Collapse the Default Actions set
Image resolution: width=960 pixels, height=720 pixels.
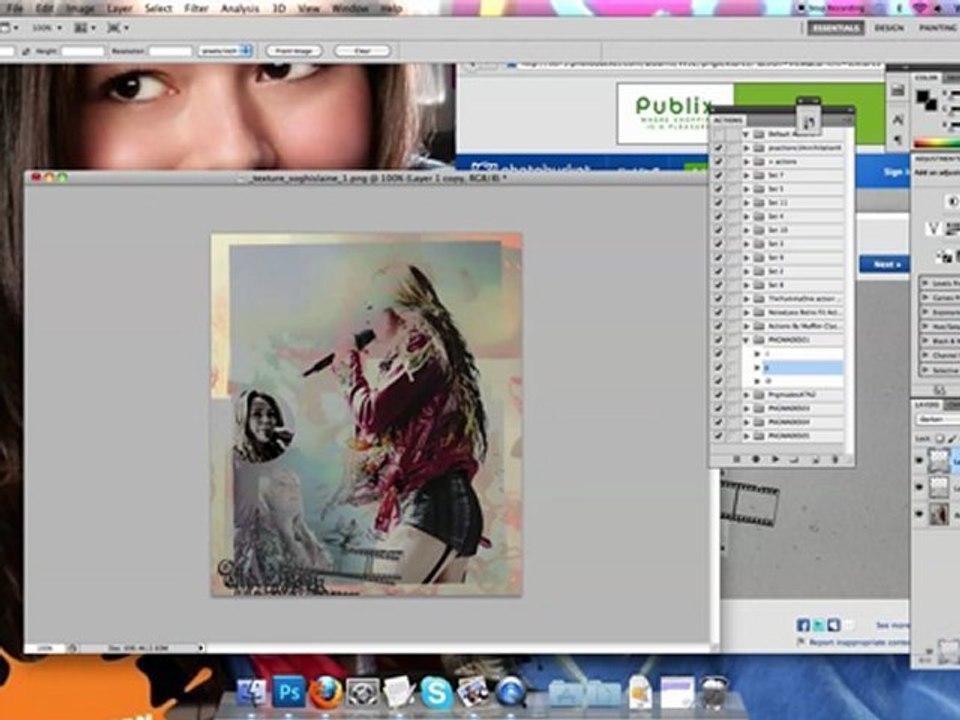pyautogui.click(x=746, y=134)
